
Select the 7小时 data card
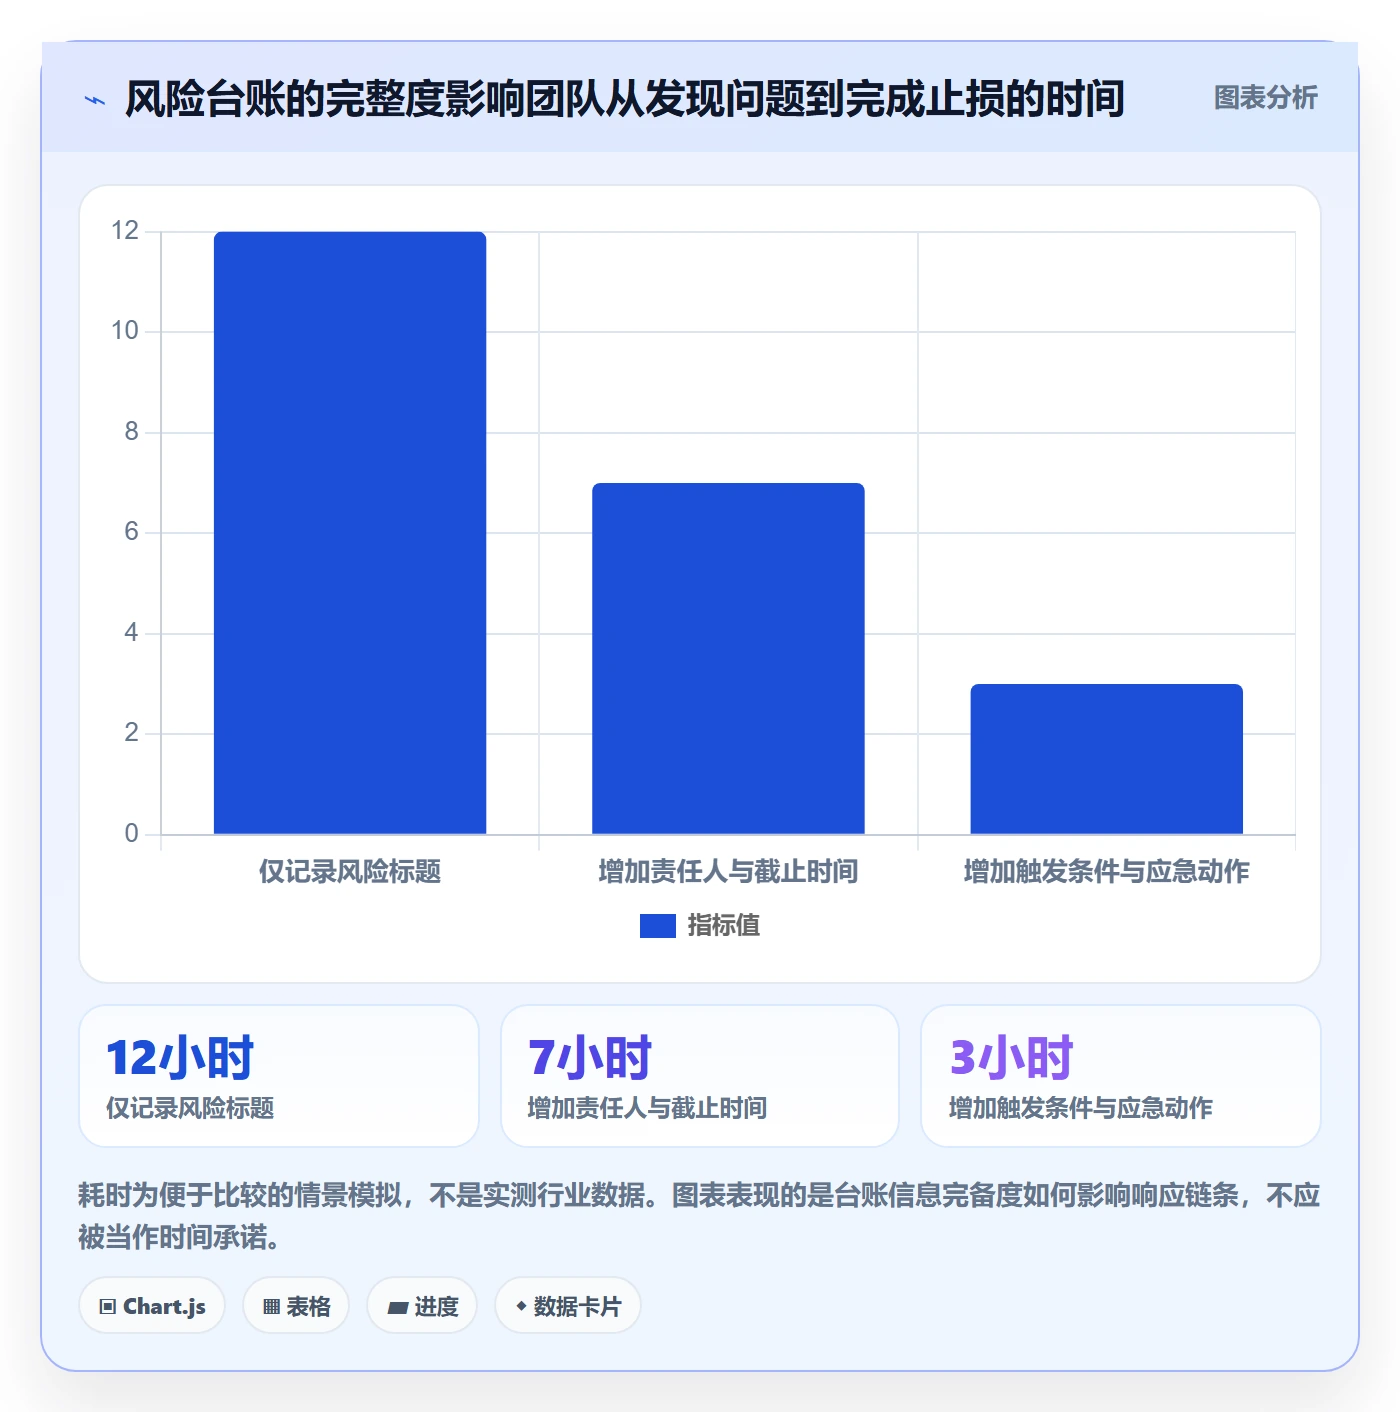pos(700,1076)
